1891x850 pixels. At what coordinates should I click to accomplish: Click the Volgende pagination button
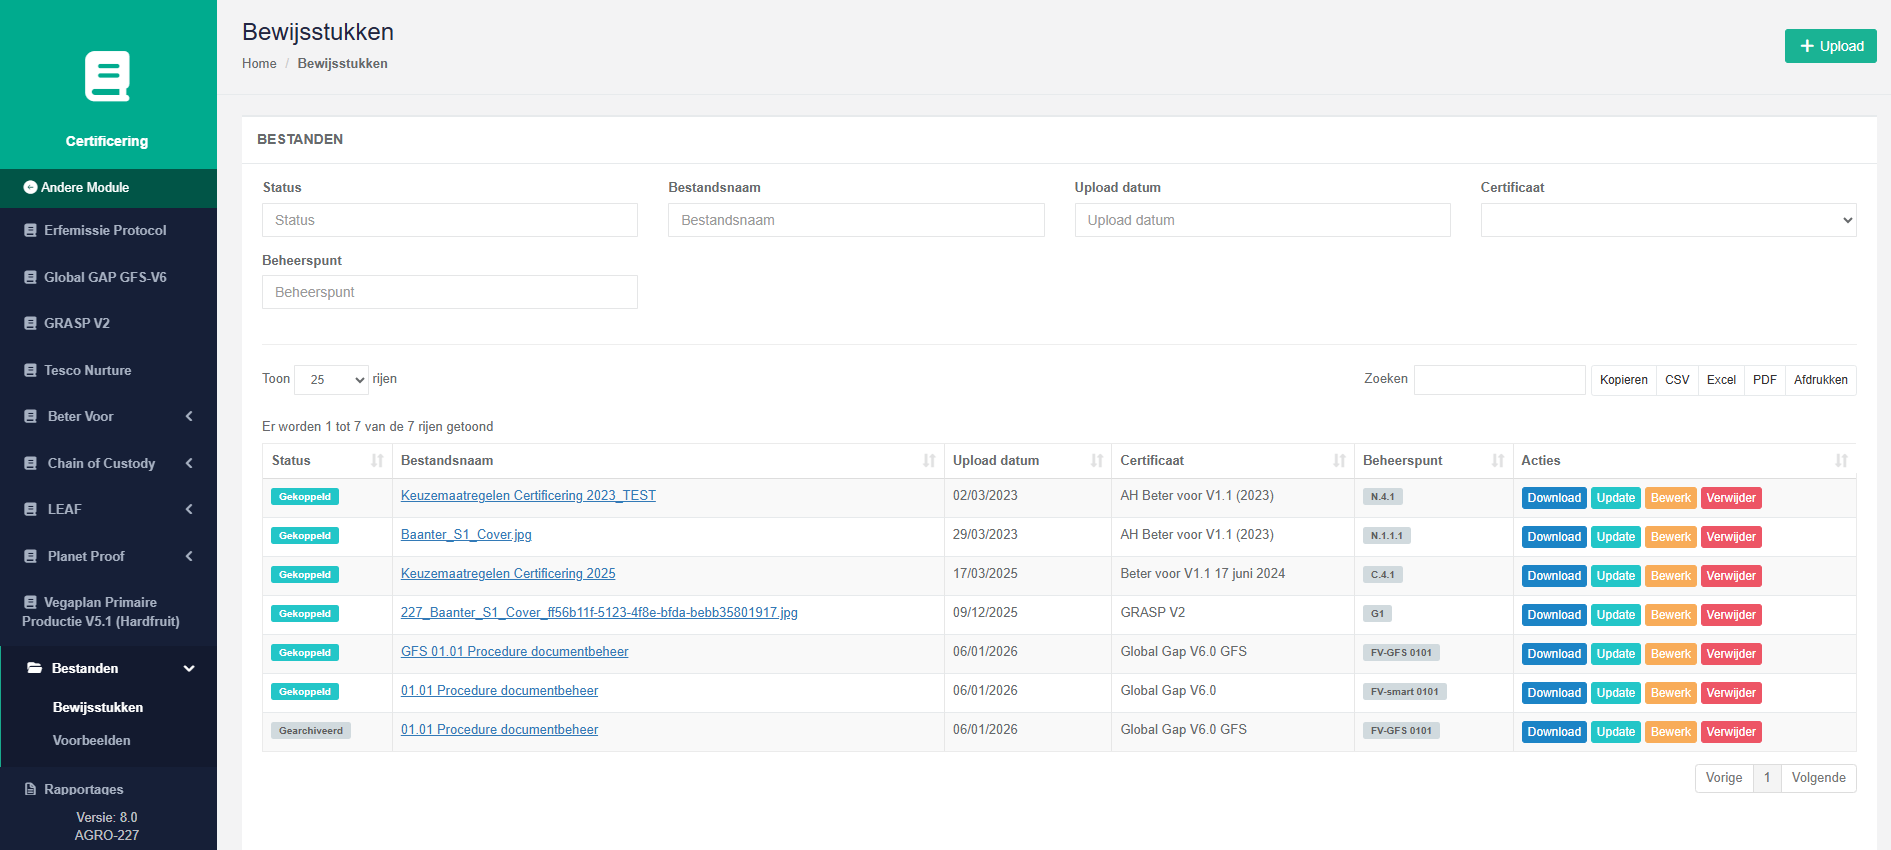(1819, 778)
